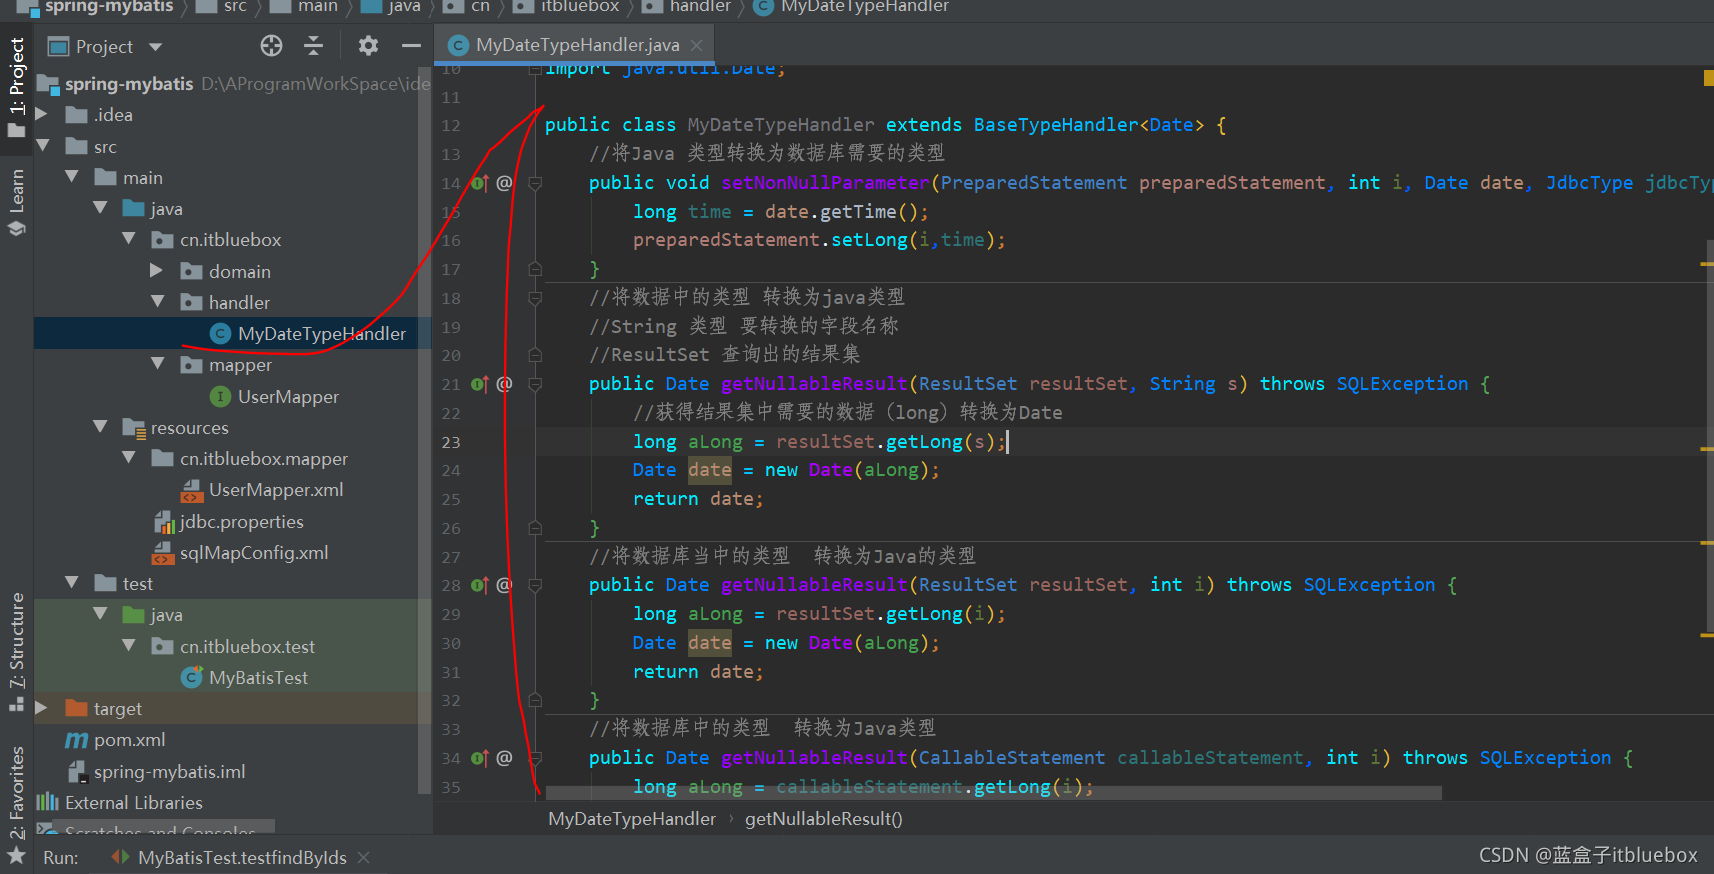Click the locate/scroll-from-source target icon
The image size is (1714, 874).
click(271, 46)
